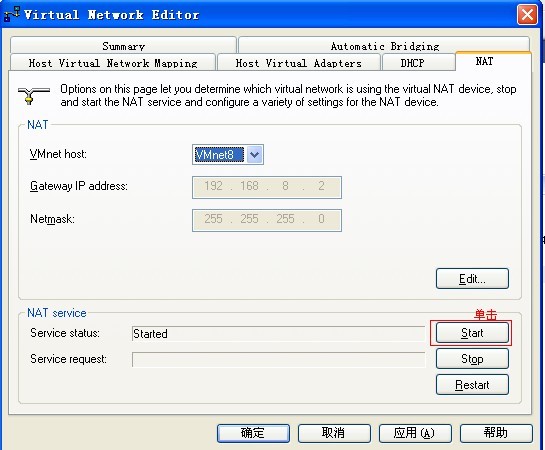Close the Virtual Network Editor window
The width and height of the screenshot is (545, 450).
[x=527, y=15]
